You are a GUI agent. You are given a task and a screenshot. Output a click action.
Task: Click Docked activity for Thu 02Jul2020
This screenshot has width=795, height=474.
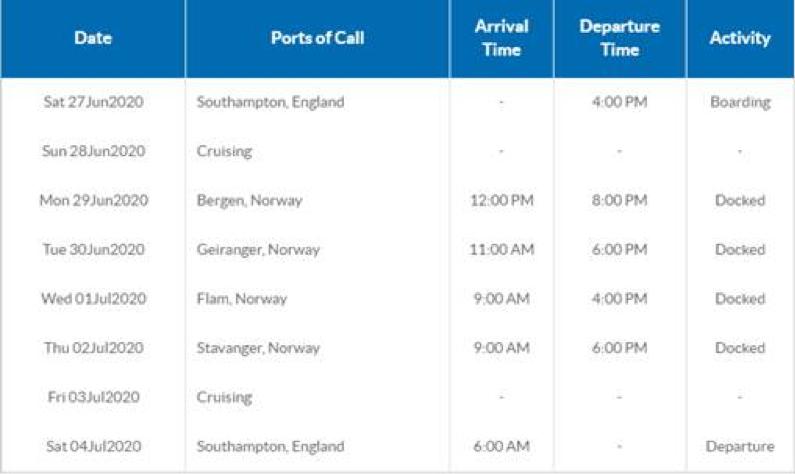(x=740, y=348)
